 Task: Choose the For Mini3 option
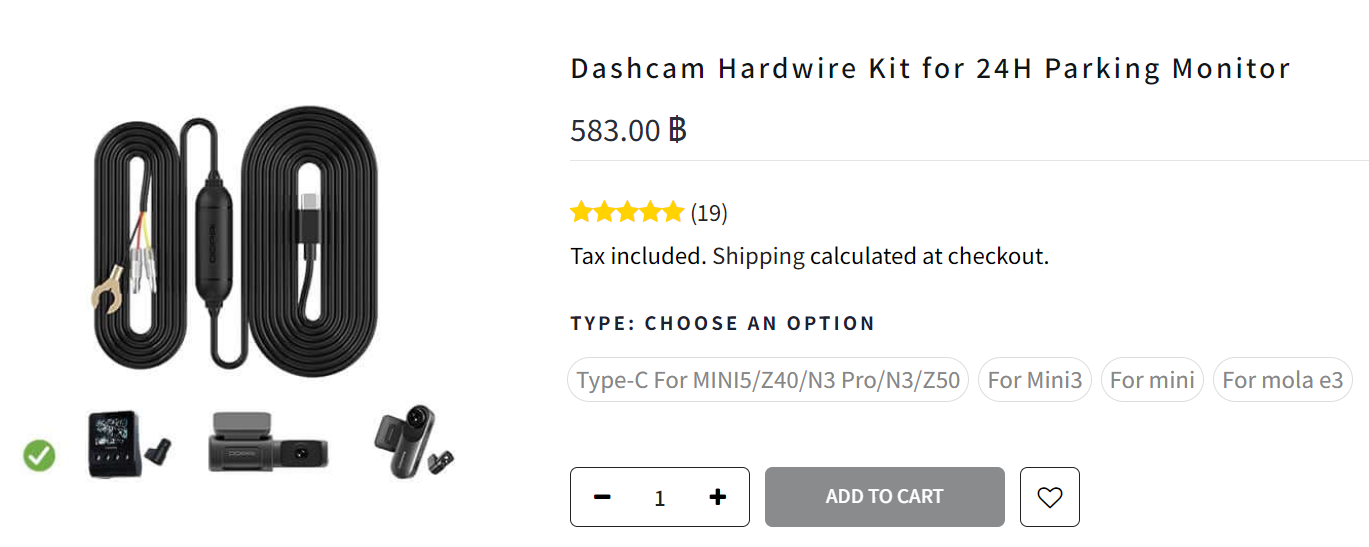point(1034,380)
